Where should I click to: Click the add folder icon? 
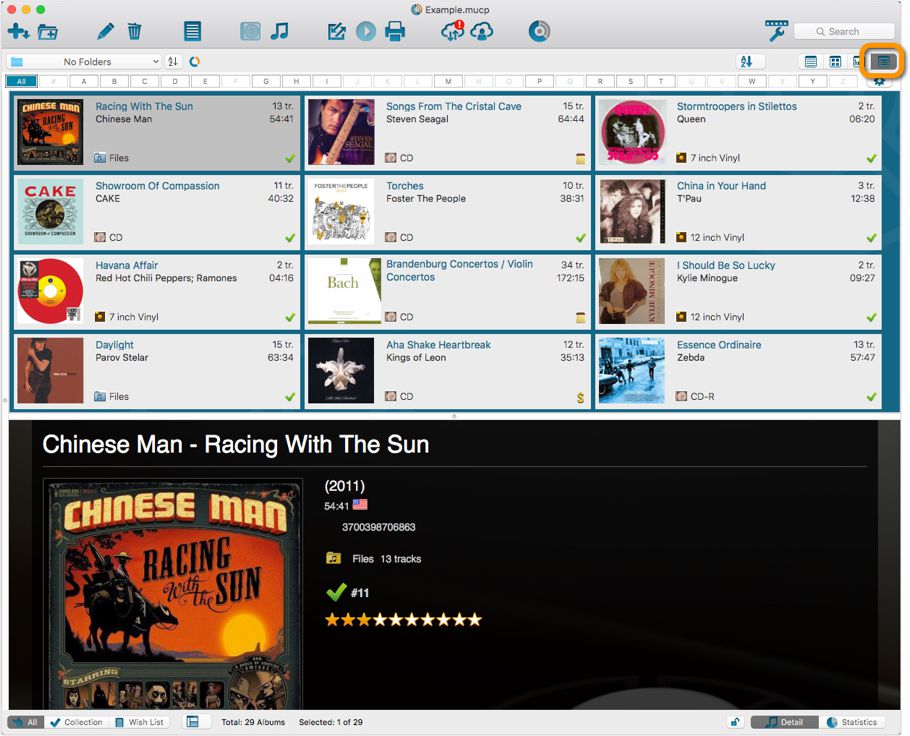(x=48, y=31)
